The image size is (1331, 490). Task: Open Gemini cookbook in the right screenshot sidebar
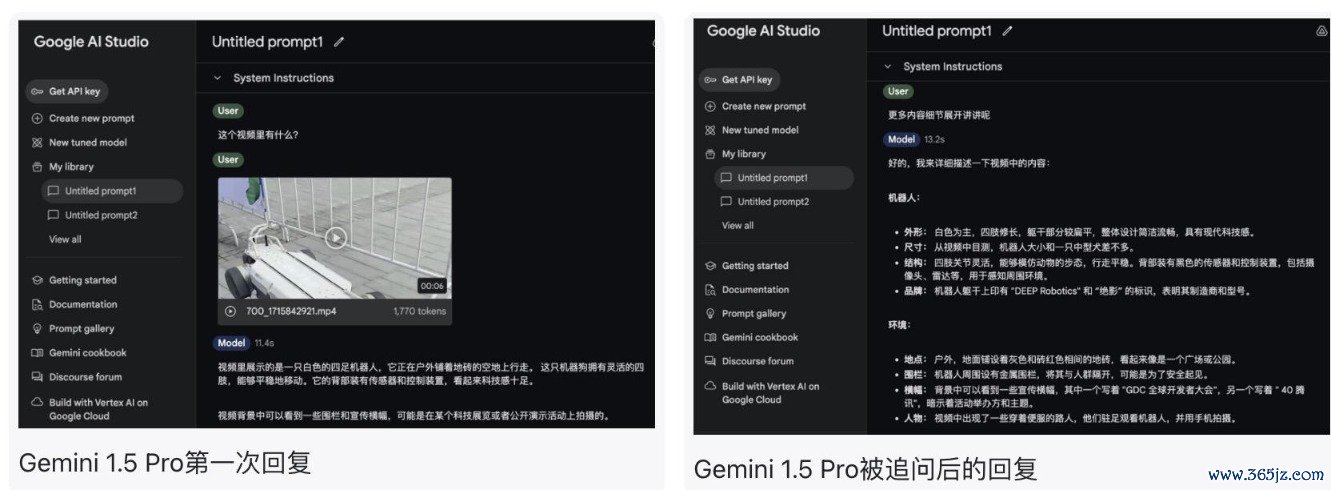click(x=752, y=338)
